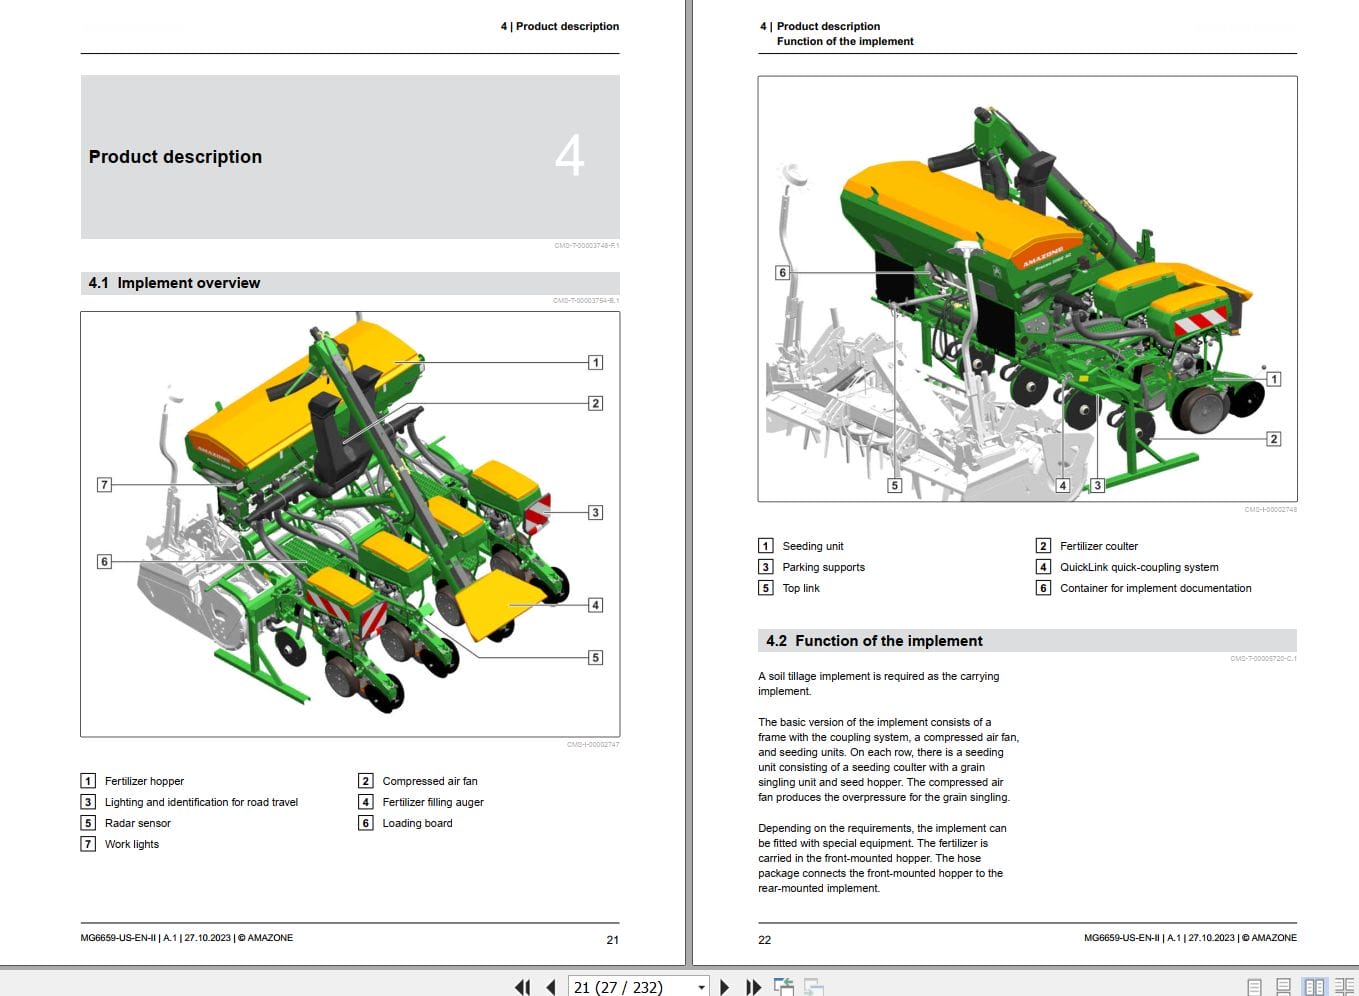This screenshot has width=1359, height=996.
Task: Click callout 5 on the right page diagram
Action: pyautogui.click(x=895, y=486)
